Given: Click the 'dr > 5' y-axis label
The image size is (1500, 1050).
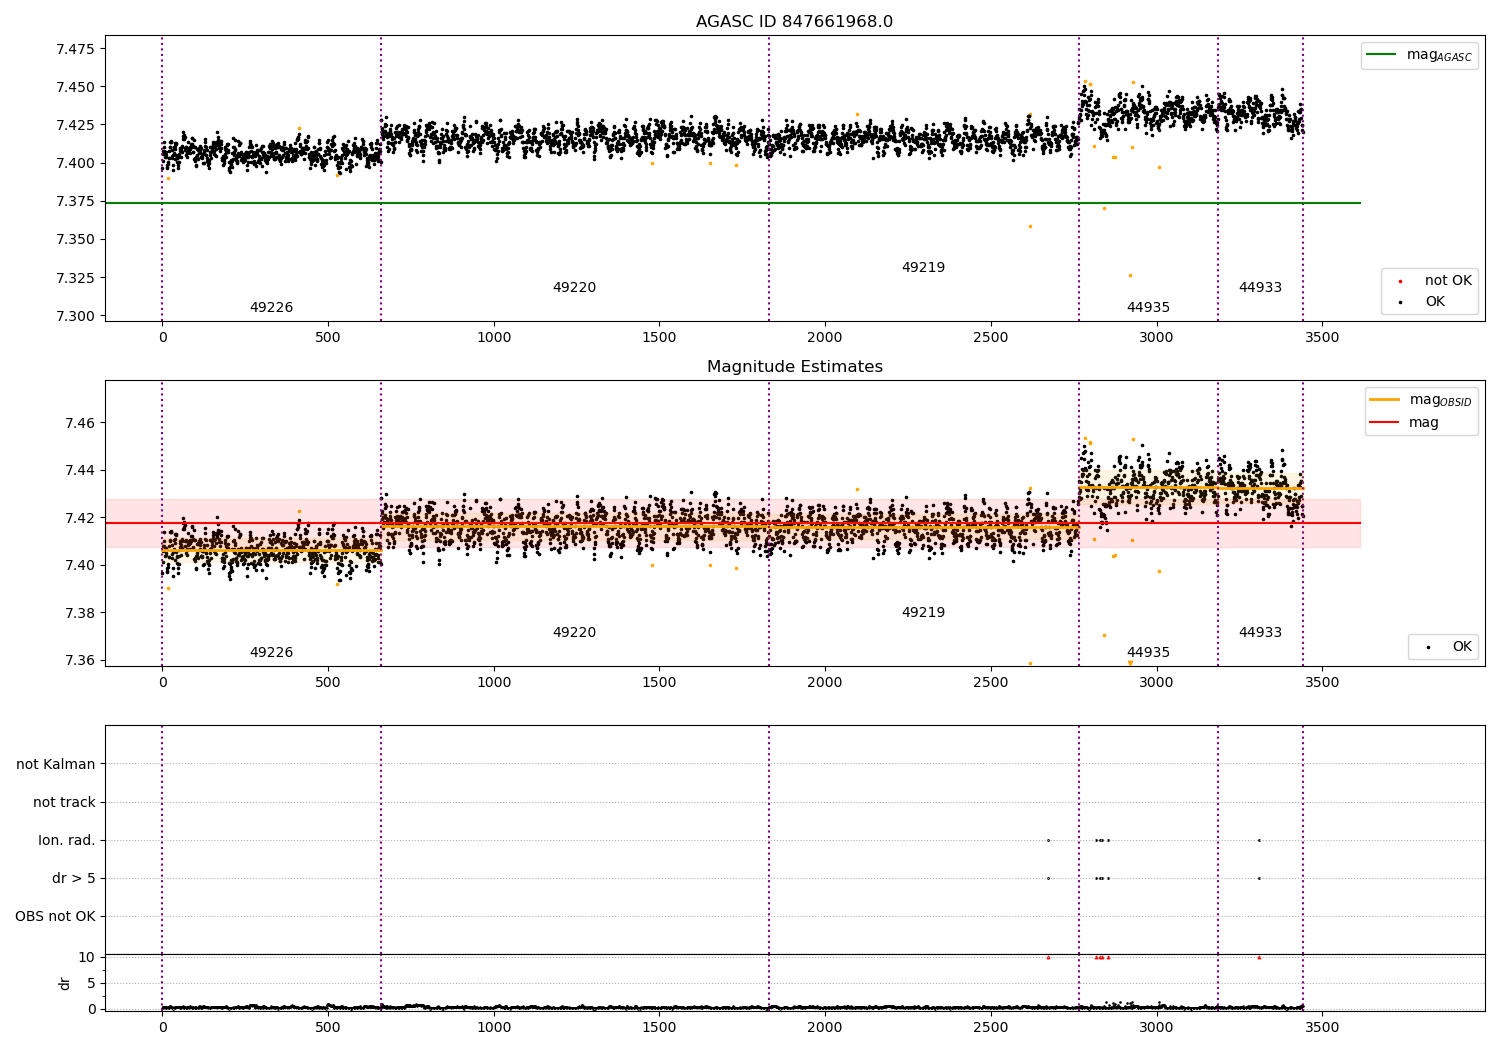Looking at the screenshot, I should click(74, 878).
